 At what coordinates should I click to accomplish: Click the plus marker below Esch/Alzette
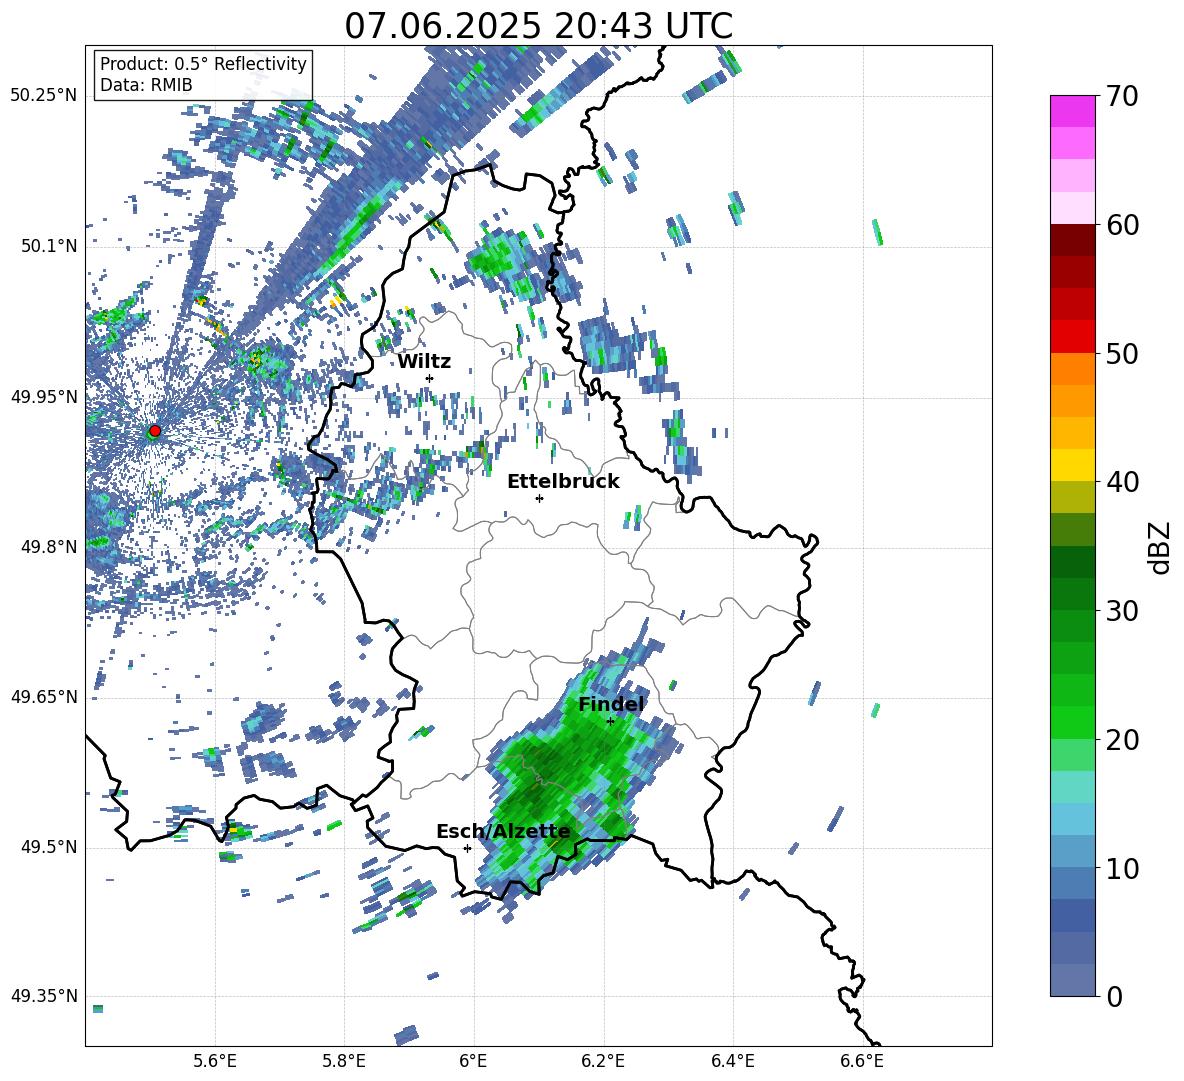pyautogui.click(x=467, y=848)
